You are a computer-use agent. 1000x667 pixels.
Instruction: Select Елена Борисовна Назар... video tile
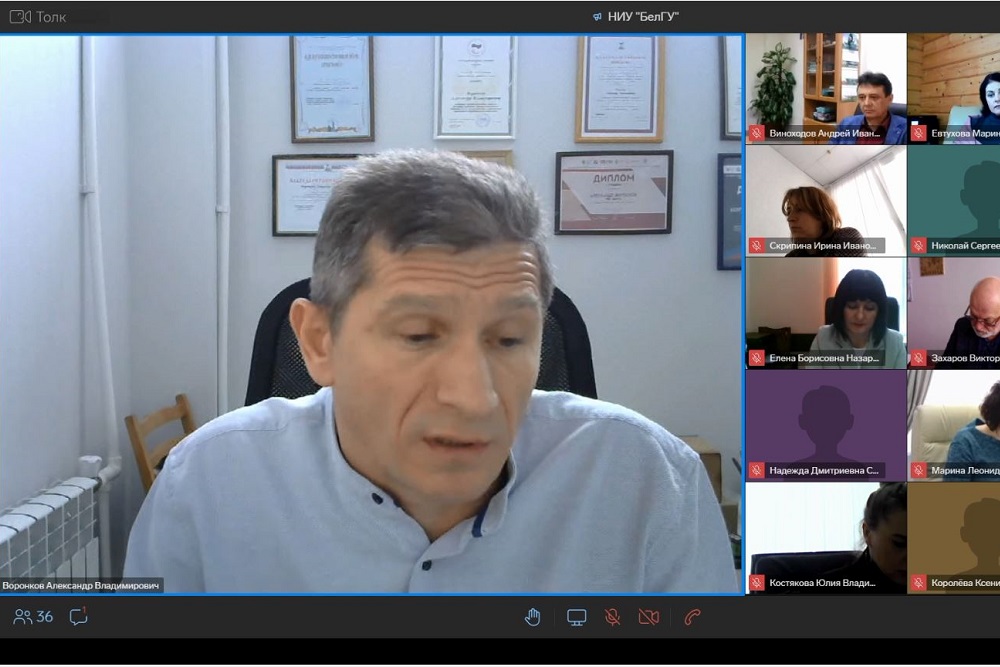point(826,313)
